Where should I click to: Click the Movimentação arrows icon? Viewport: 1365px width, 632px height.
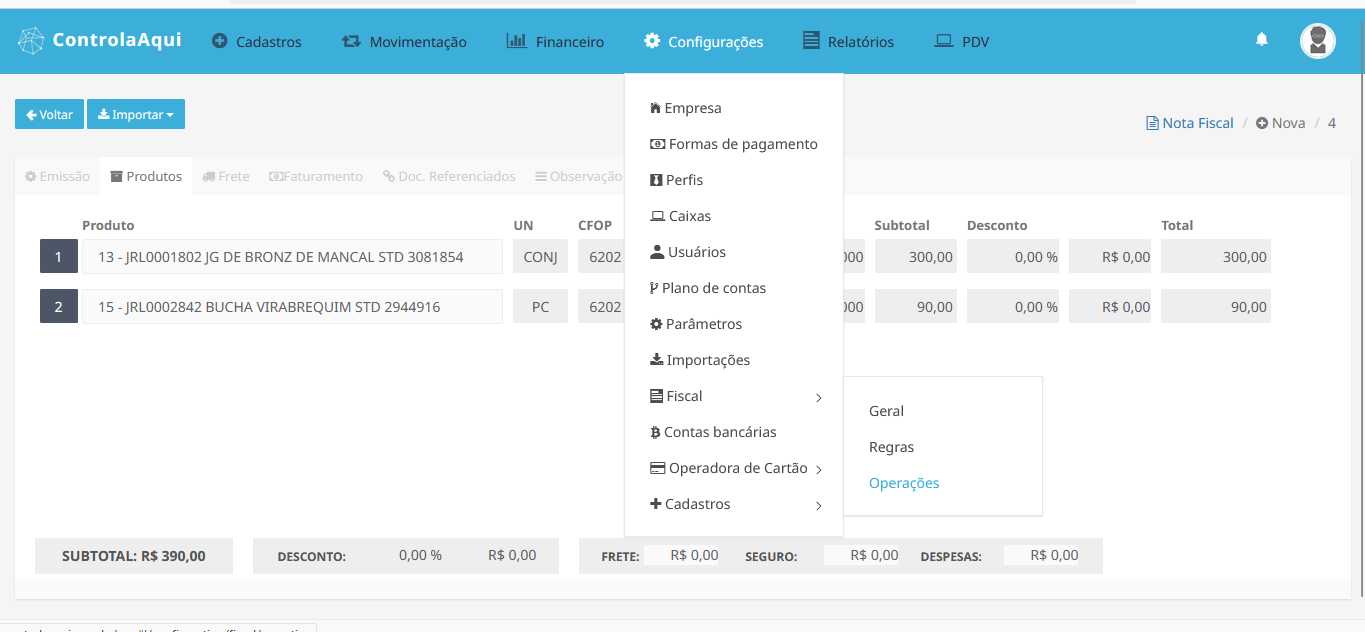pyautogui.click(x=351, y=42)
